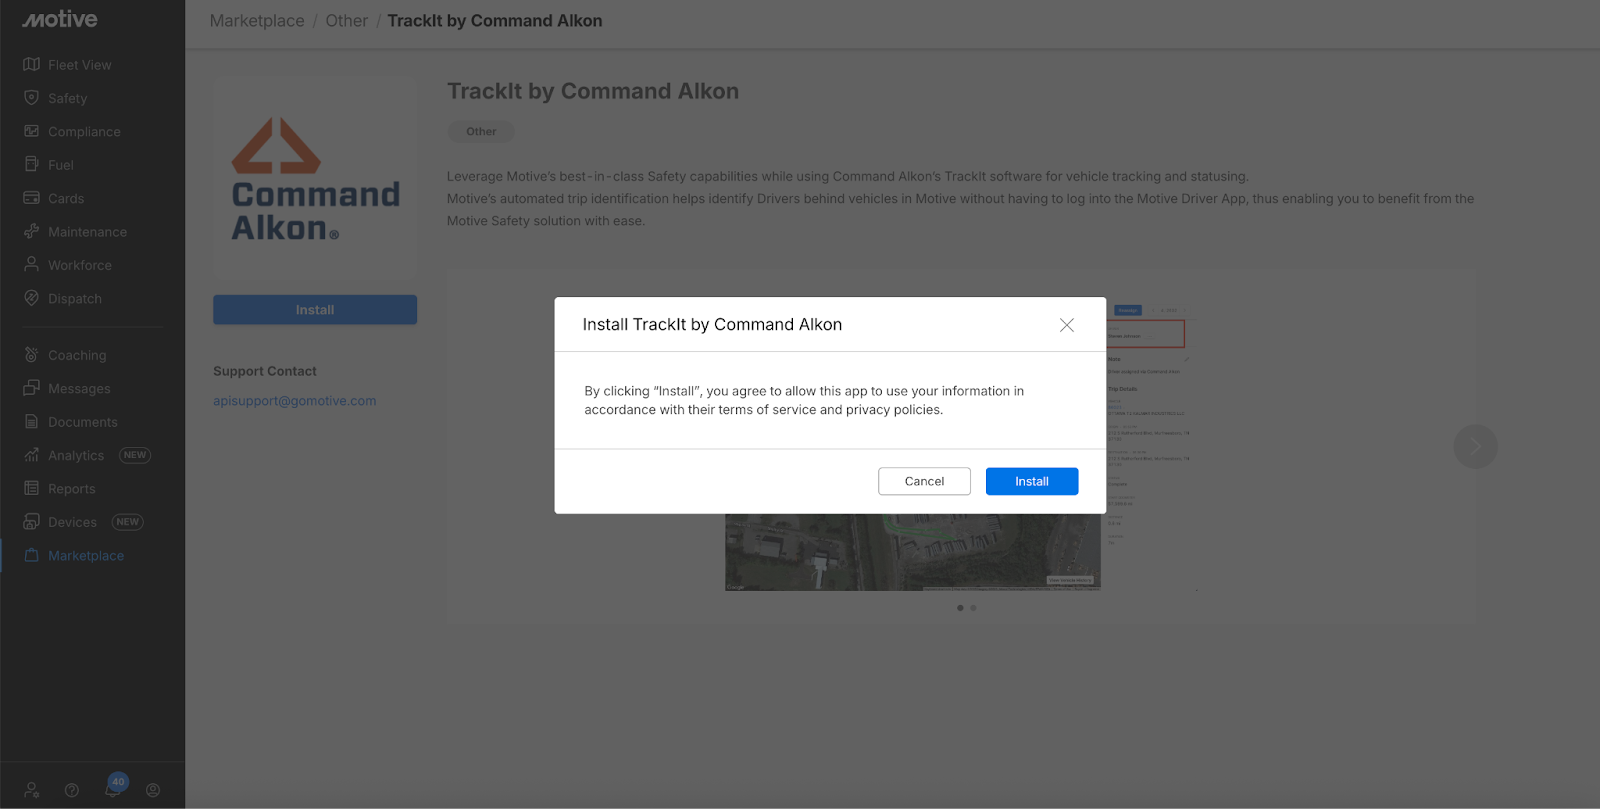
Task: Confirm with the blue Install dialog button
Action: point(1032,481)
